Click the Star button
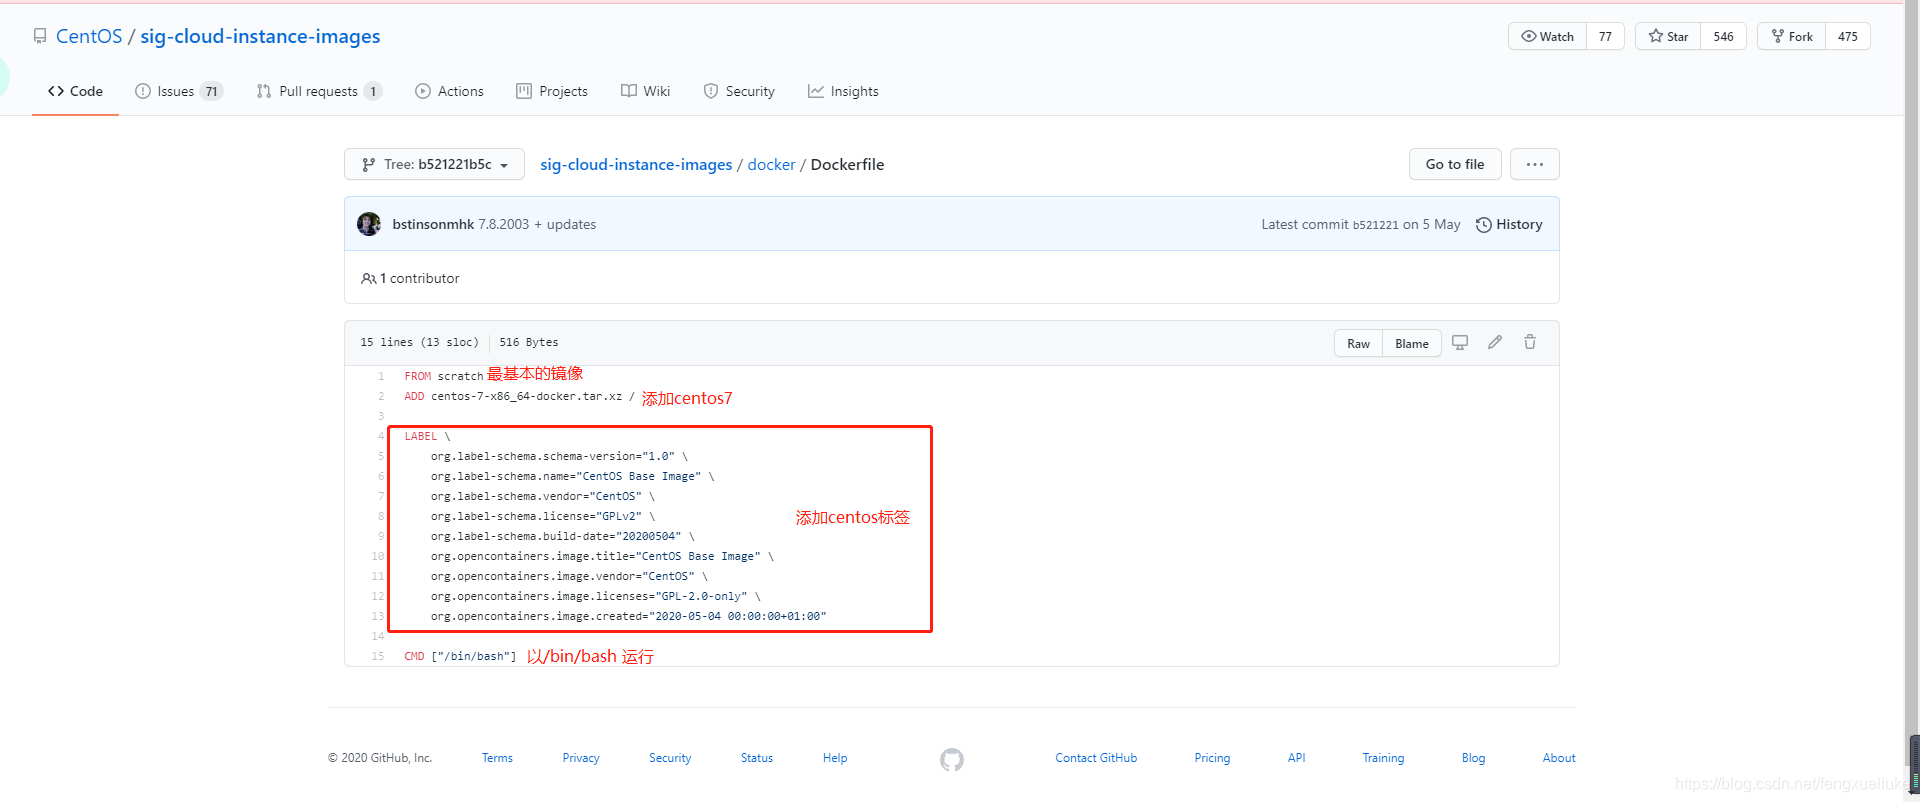 pos(1668,36)
